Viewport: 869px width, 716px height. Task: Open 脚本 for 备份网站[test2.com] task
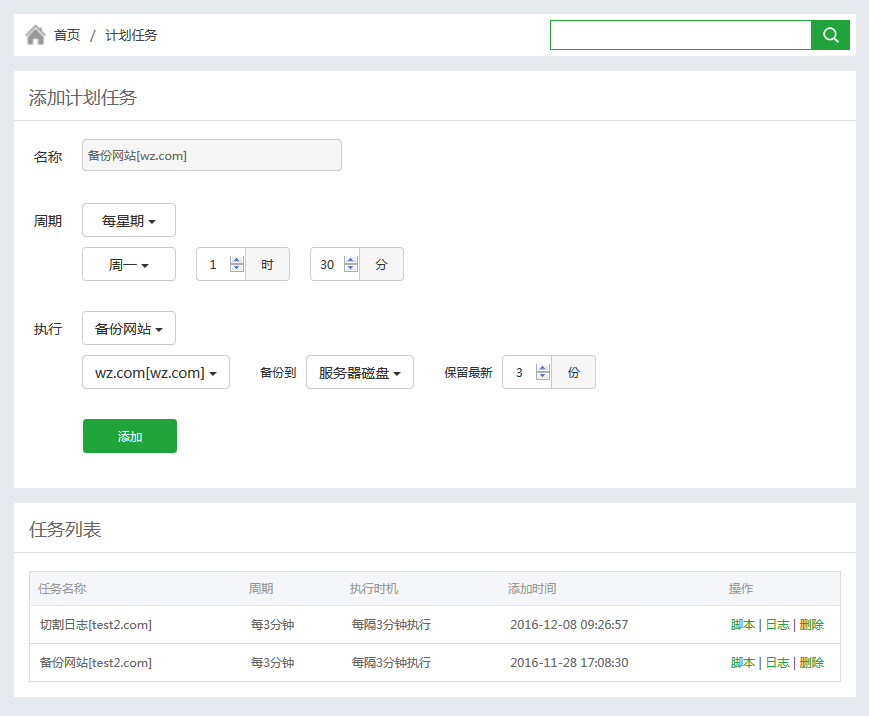[x=743, y=663]
